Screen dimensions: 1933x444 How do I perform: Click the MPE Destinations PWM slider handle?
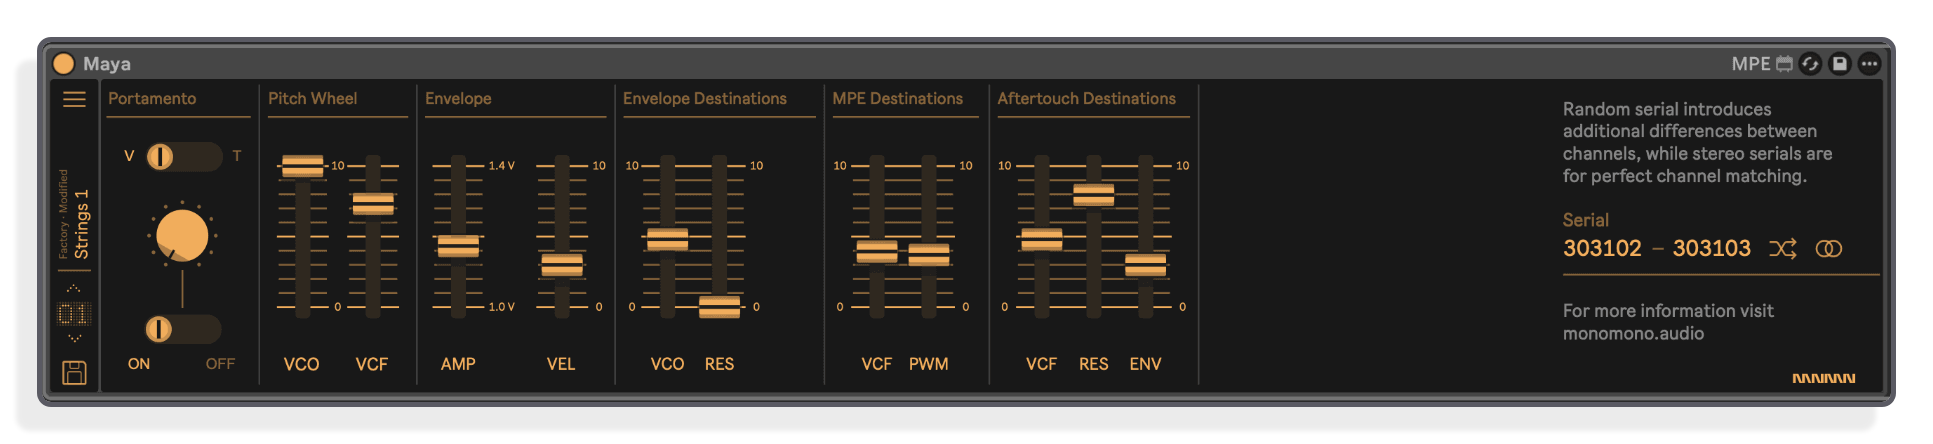pyautogui.click(x=929, y=255)
